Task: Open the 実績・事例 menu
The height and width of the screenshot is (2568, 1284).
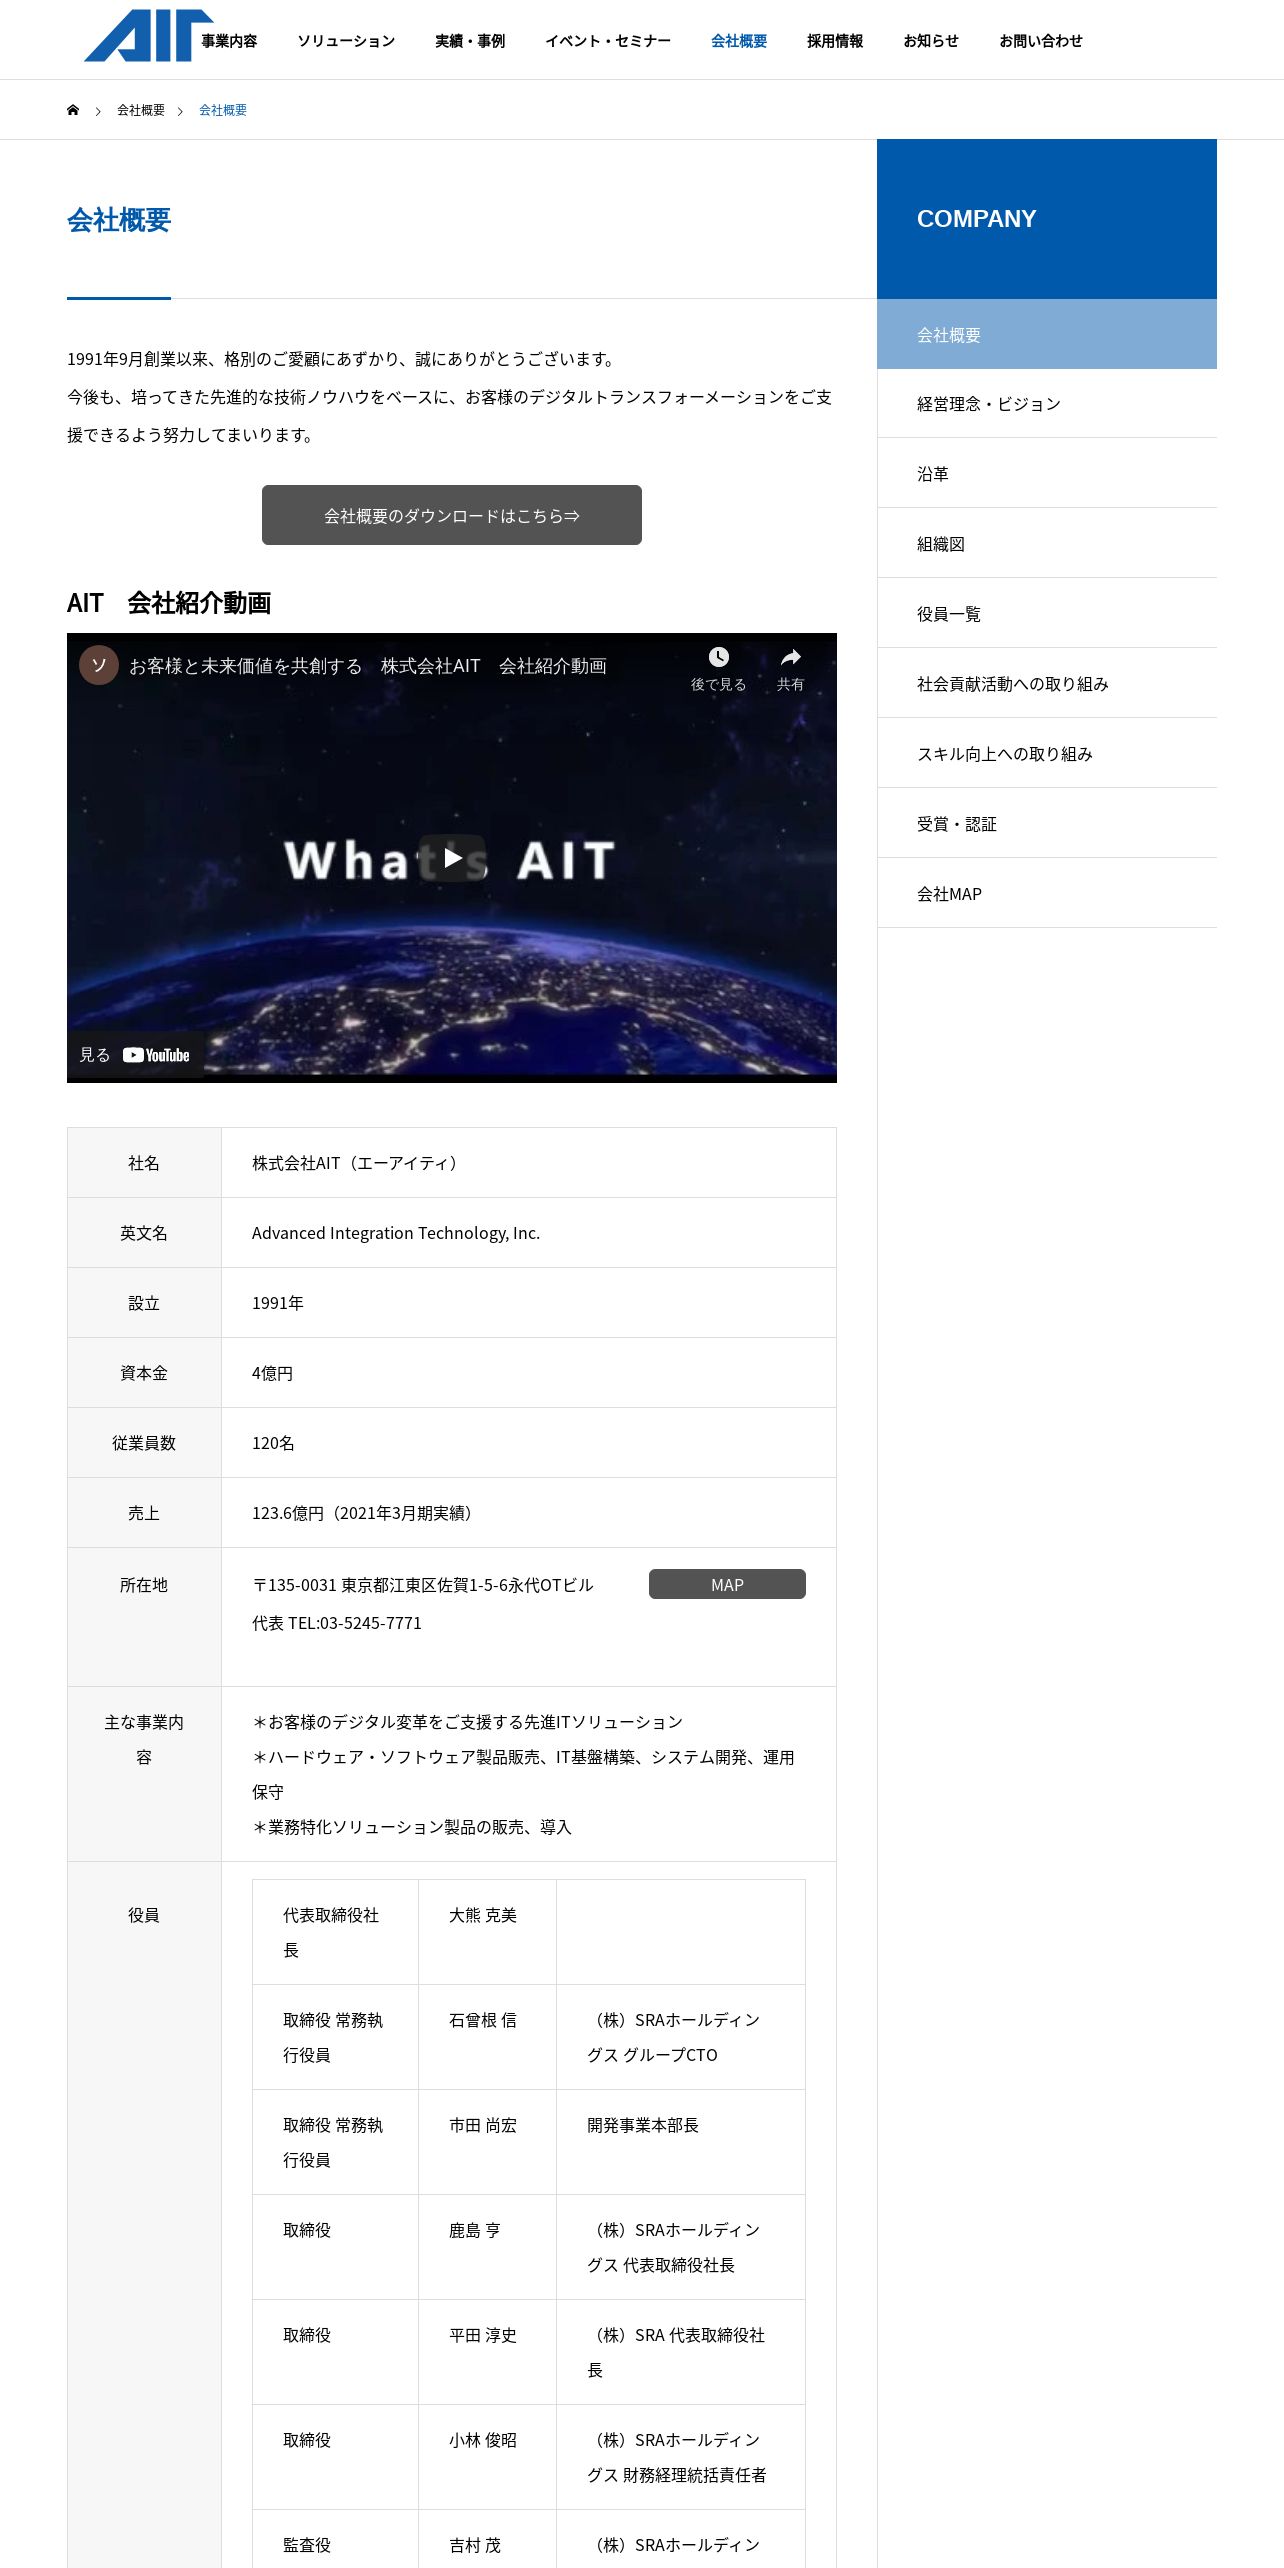Action: coord(470,41)
